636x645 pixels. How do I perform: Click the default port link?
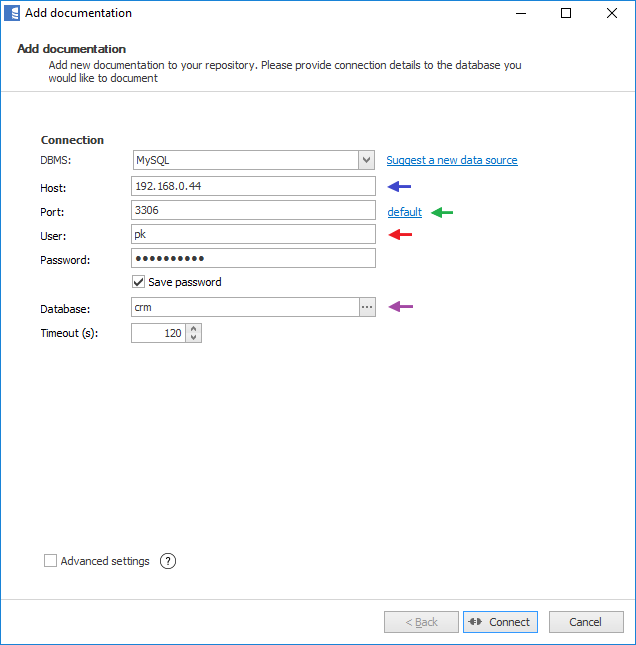(x=405, y=212)
